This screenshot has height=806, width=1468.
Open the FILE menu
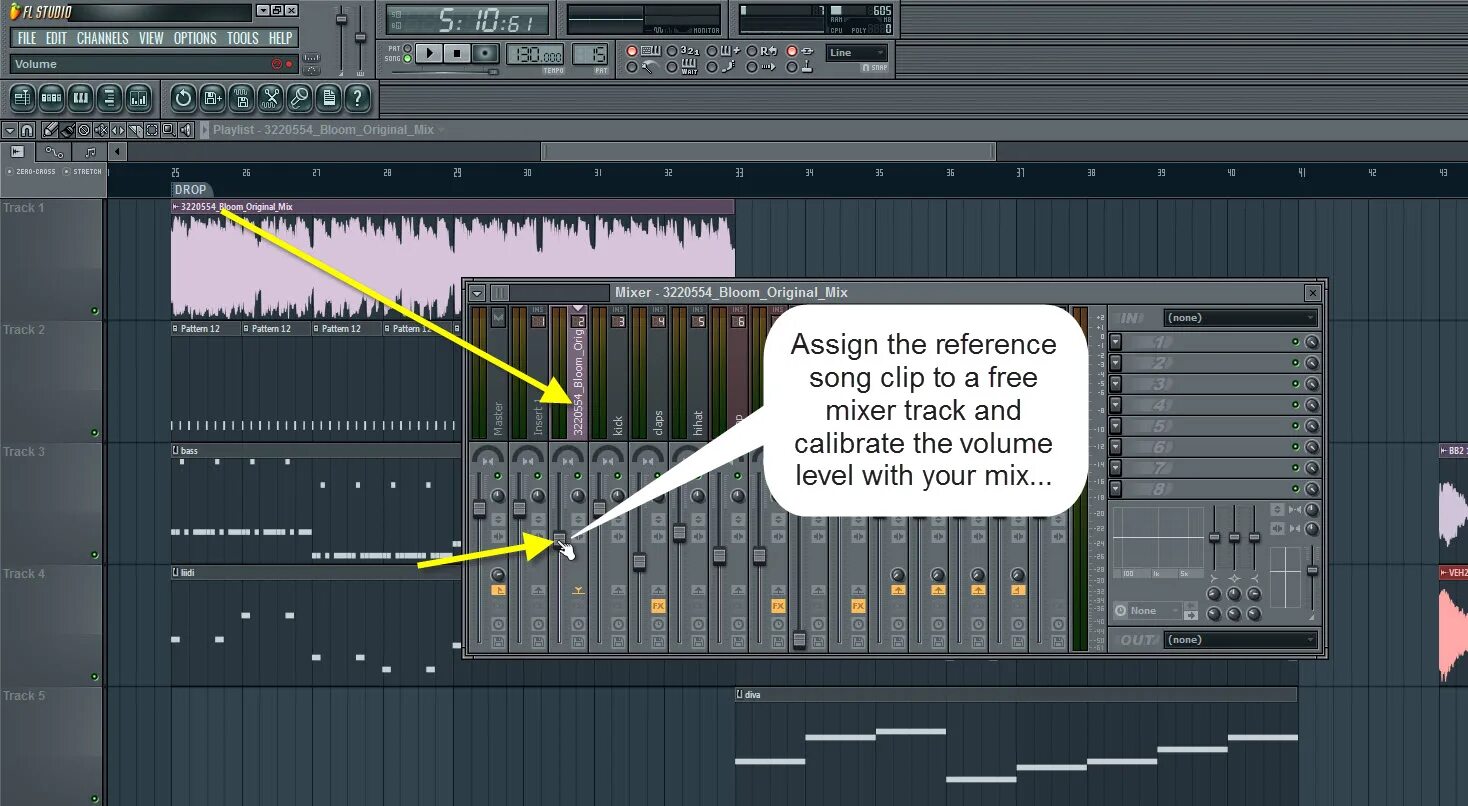click(x=27, y=39)
